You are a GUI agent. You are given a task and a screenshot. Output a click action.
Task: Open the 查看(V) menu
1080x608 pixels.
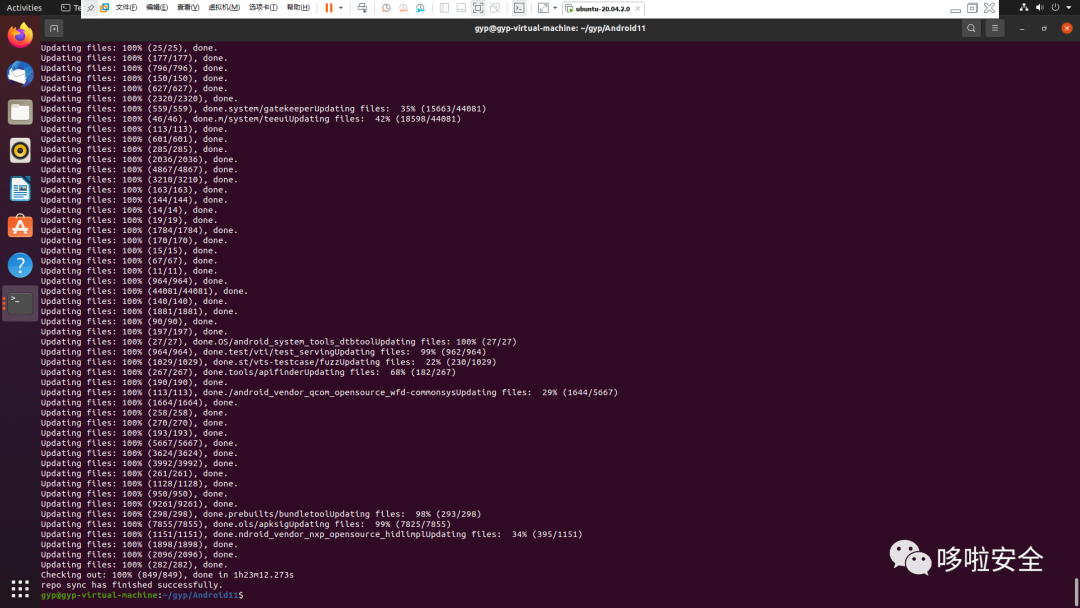pos(188,8)
